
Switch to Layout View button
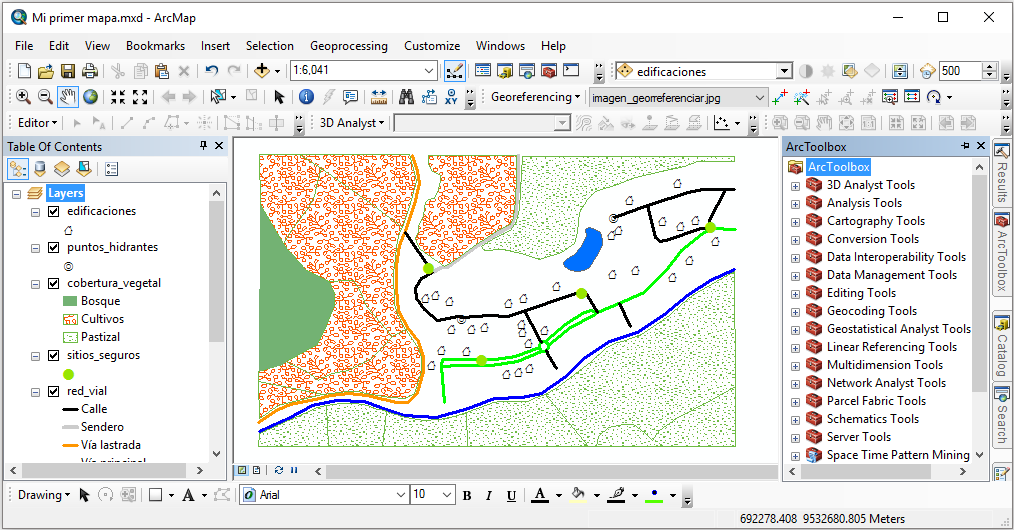[x=257, y=471]
